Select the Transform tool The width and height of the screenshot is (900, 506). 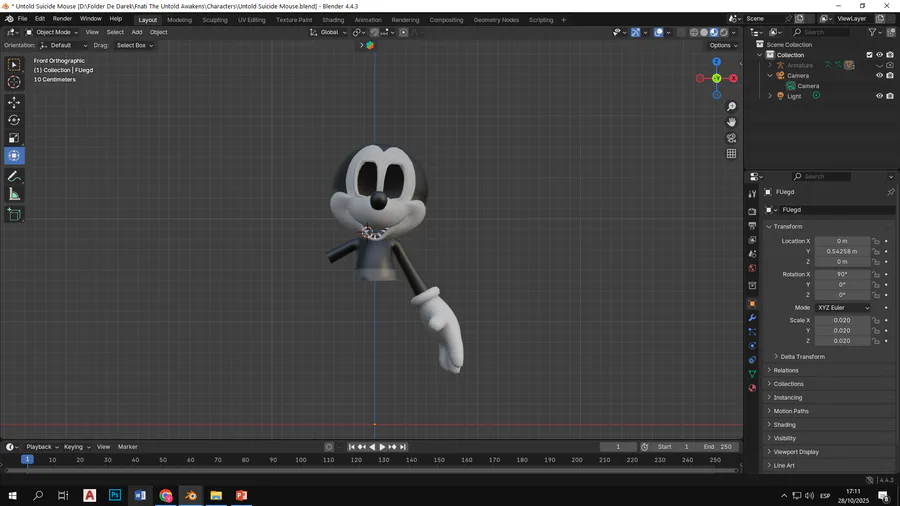click(x=14, y=155)
